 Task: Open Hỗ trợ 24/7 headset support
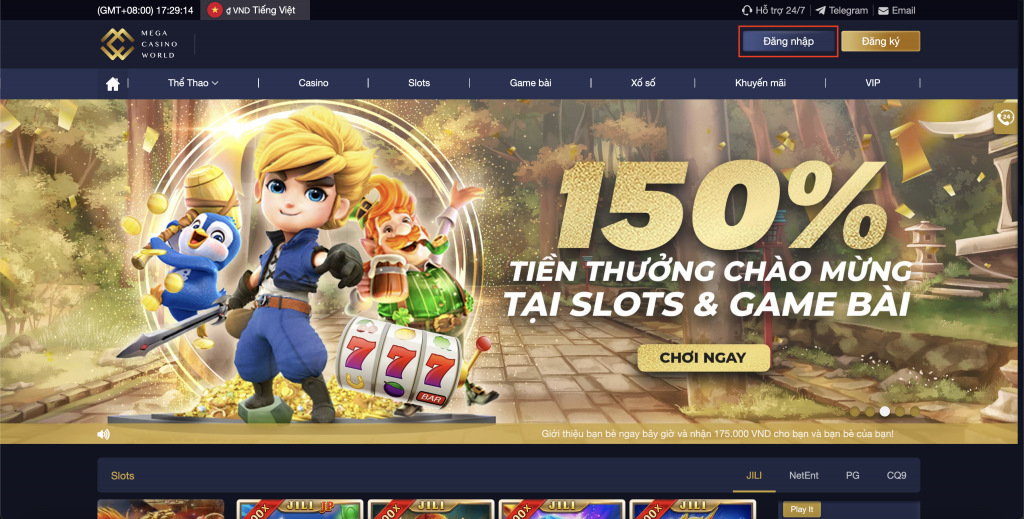coord(773,10)
